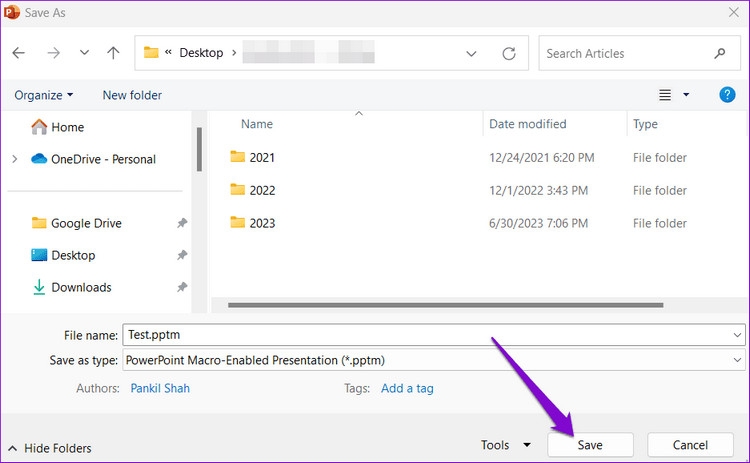Image resolution: width=750 pixels, height=463 pixels.
Task: Click the magnifier search icon
Action: [719, 54]
